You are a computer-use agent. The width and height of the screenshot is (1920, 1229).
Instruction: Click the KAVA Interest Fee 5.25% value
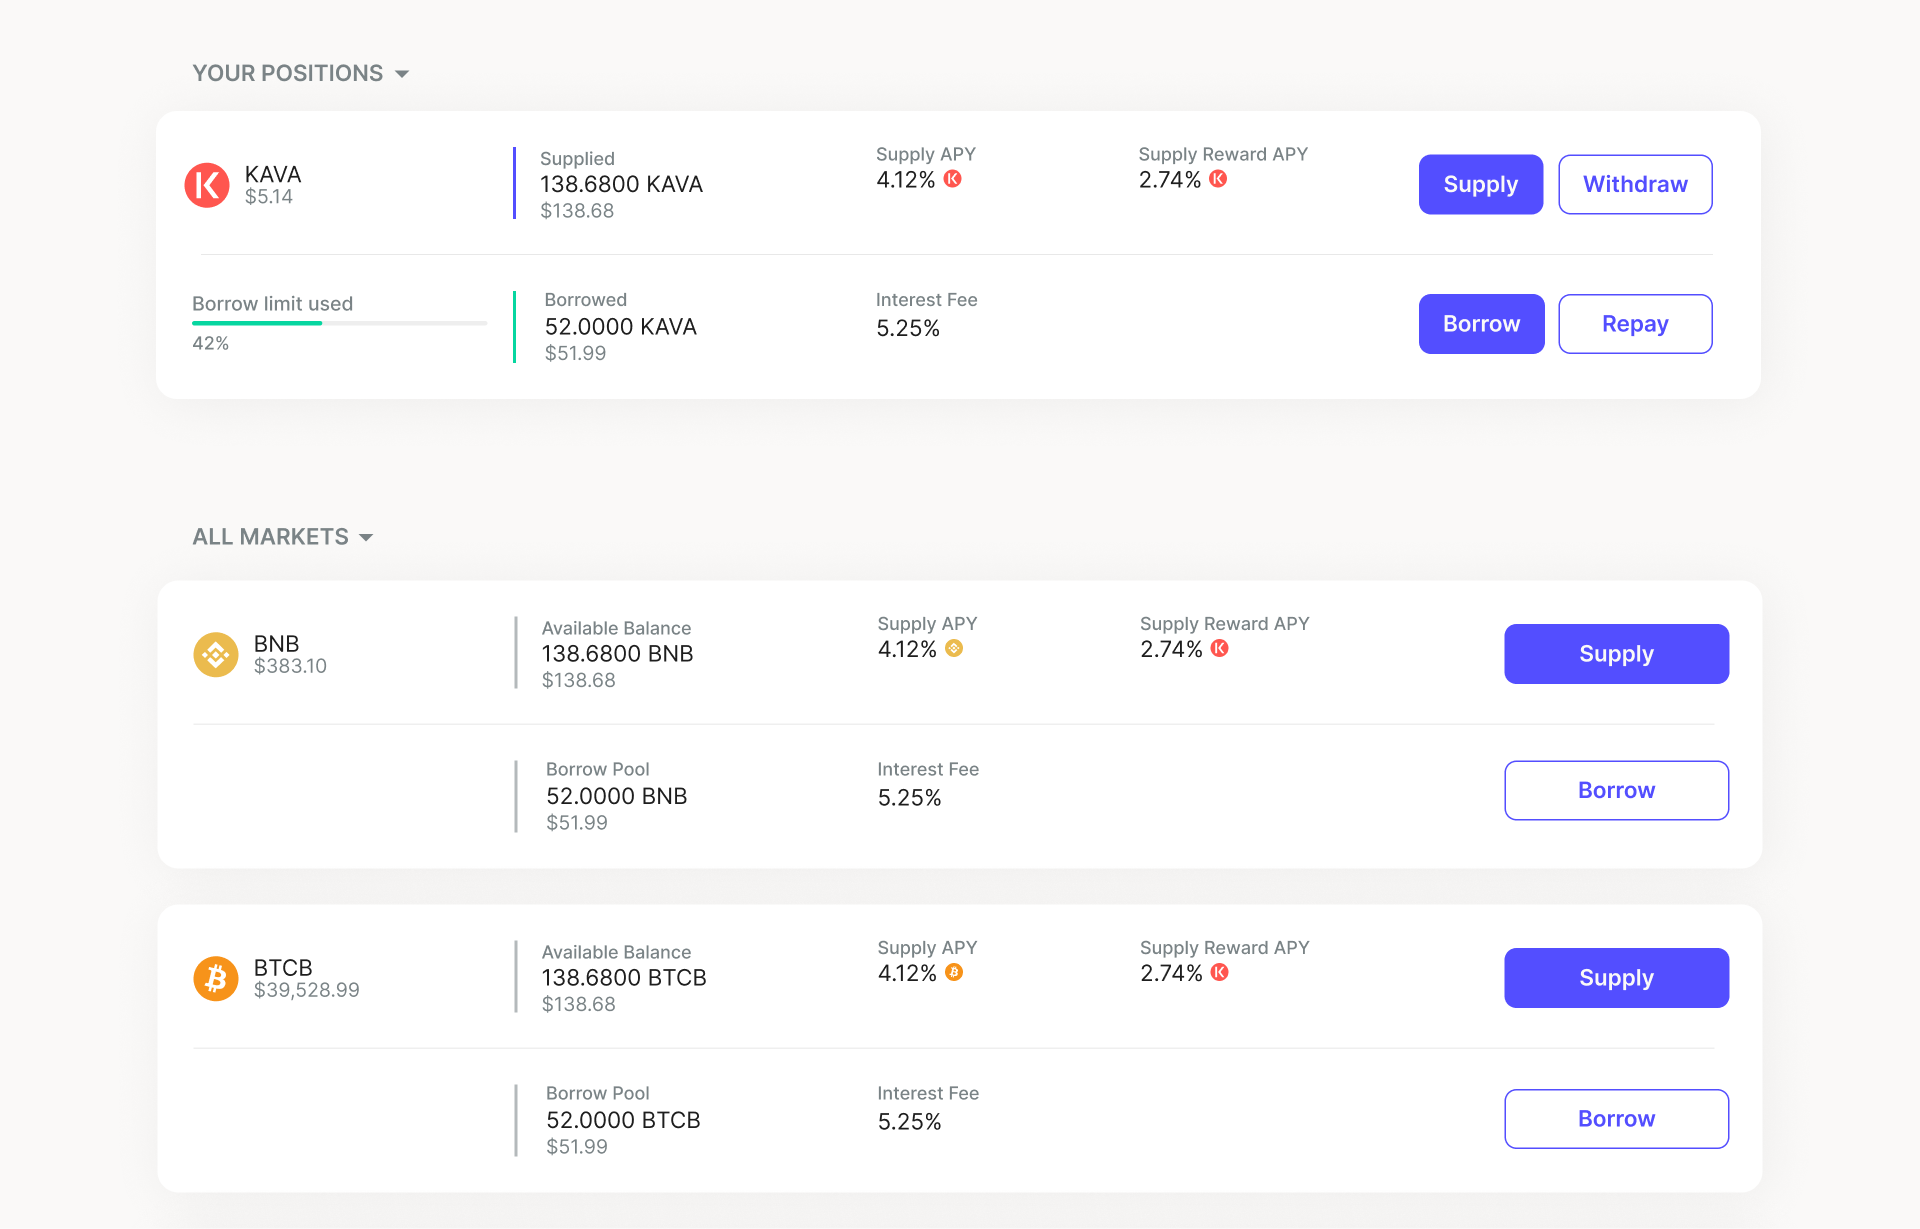908,328
